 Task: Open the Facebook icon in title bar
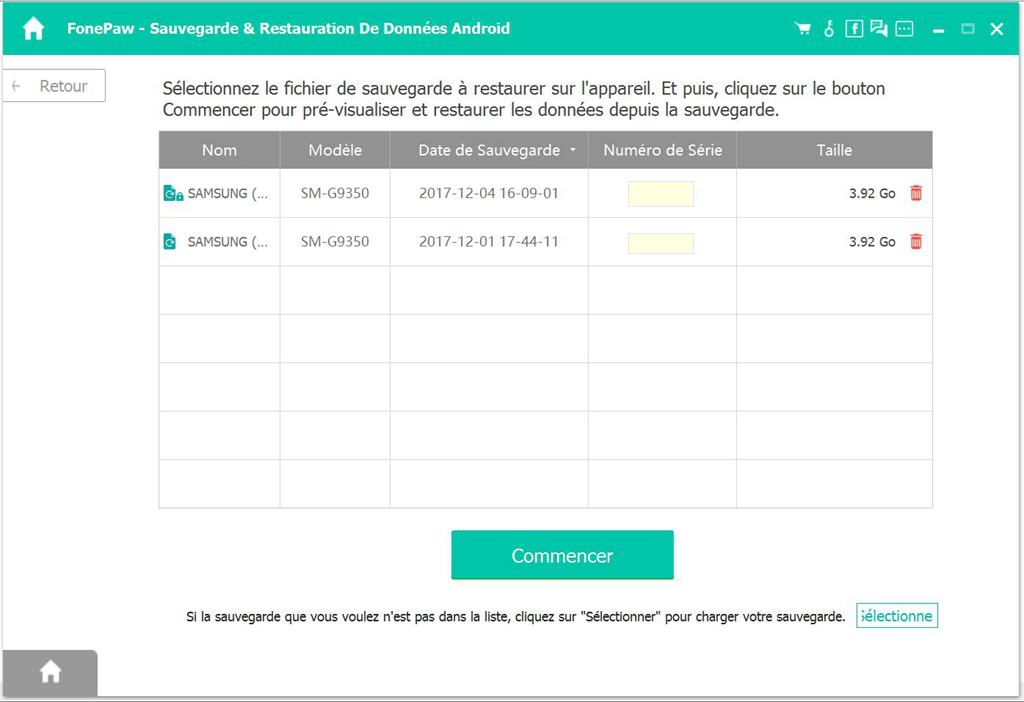pyautogui.click(x=854, y=29)
